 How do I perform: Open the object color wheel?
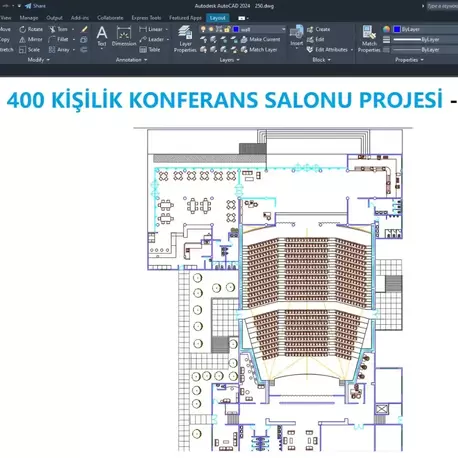pos(386,29)
